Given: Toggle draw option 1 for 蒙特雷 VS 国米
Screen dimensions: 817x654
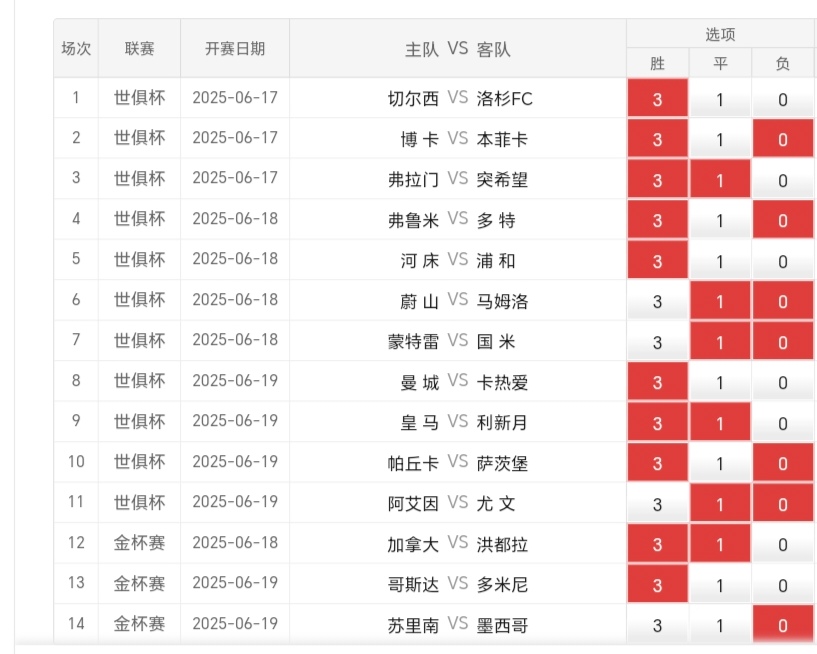Looking at the screenshot, I should click(x=720, y=341).
